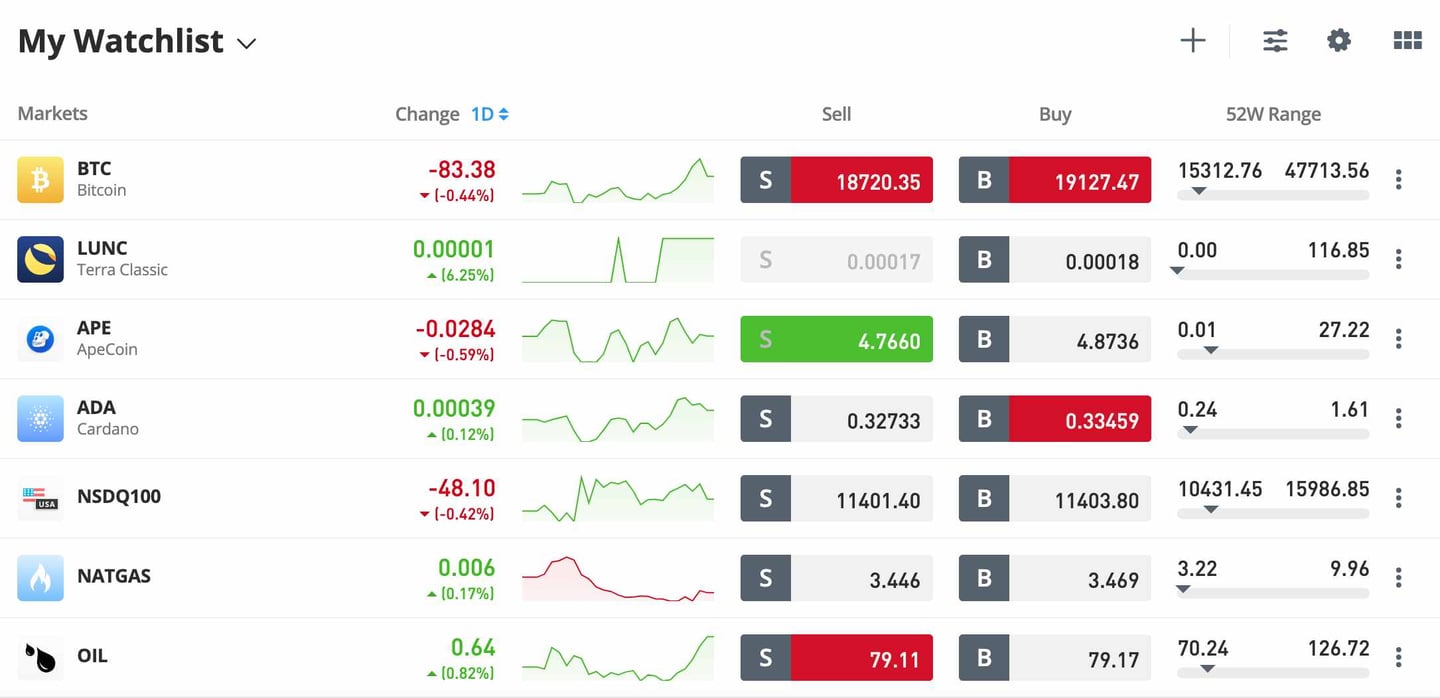Open watchlist settings via gear icon
The image size is (1440, 698).
(1339, 40)
